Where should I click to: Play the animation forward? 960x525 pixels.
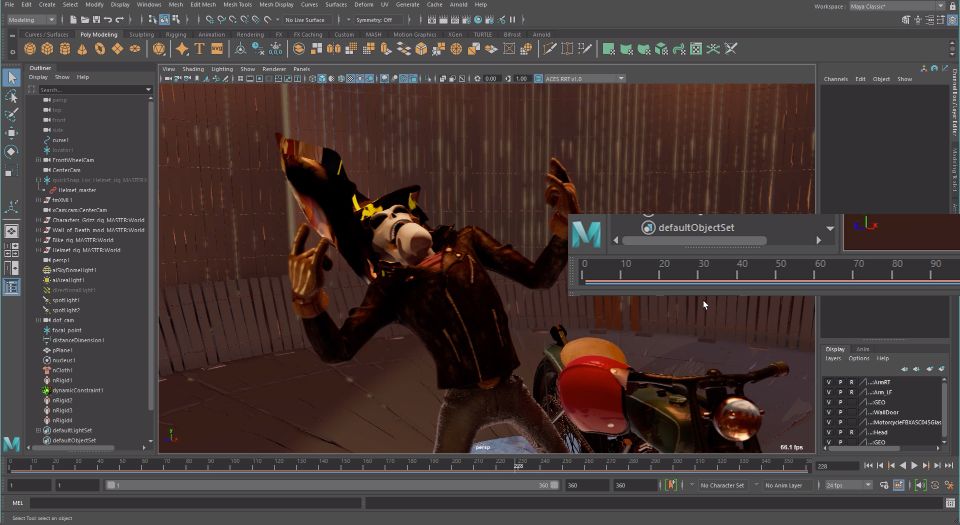click(914, 466)
